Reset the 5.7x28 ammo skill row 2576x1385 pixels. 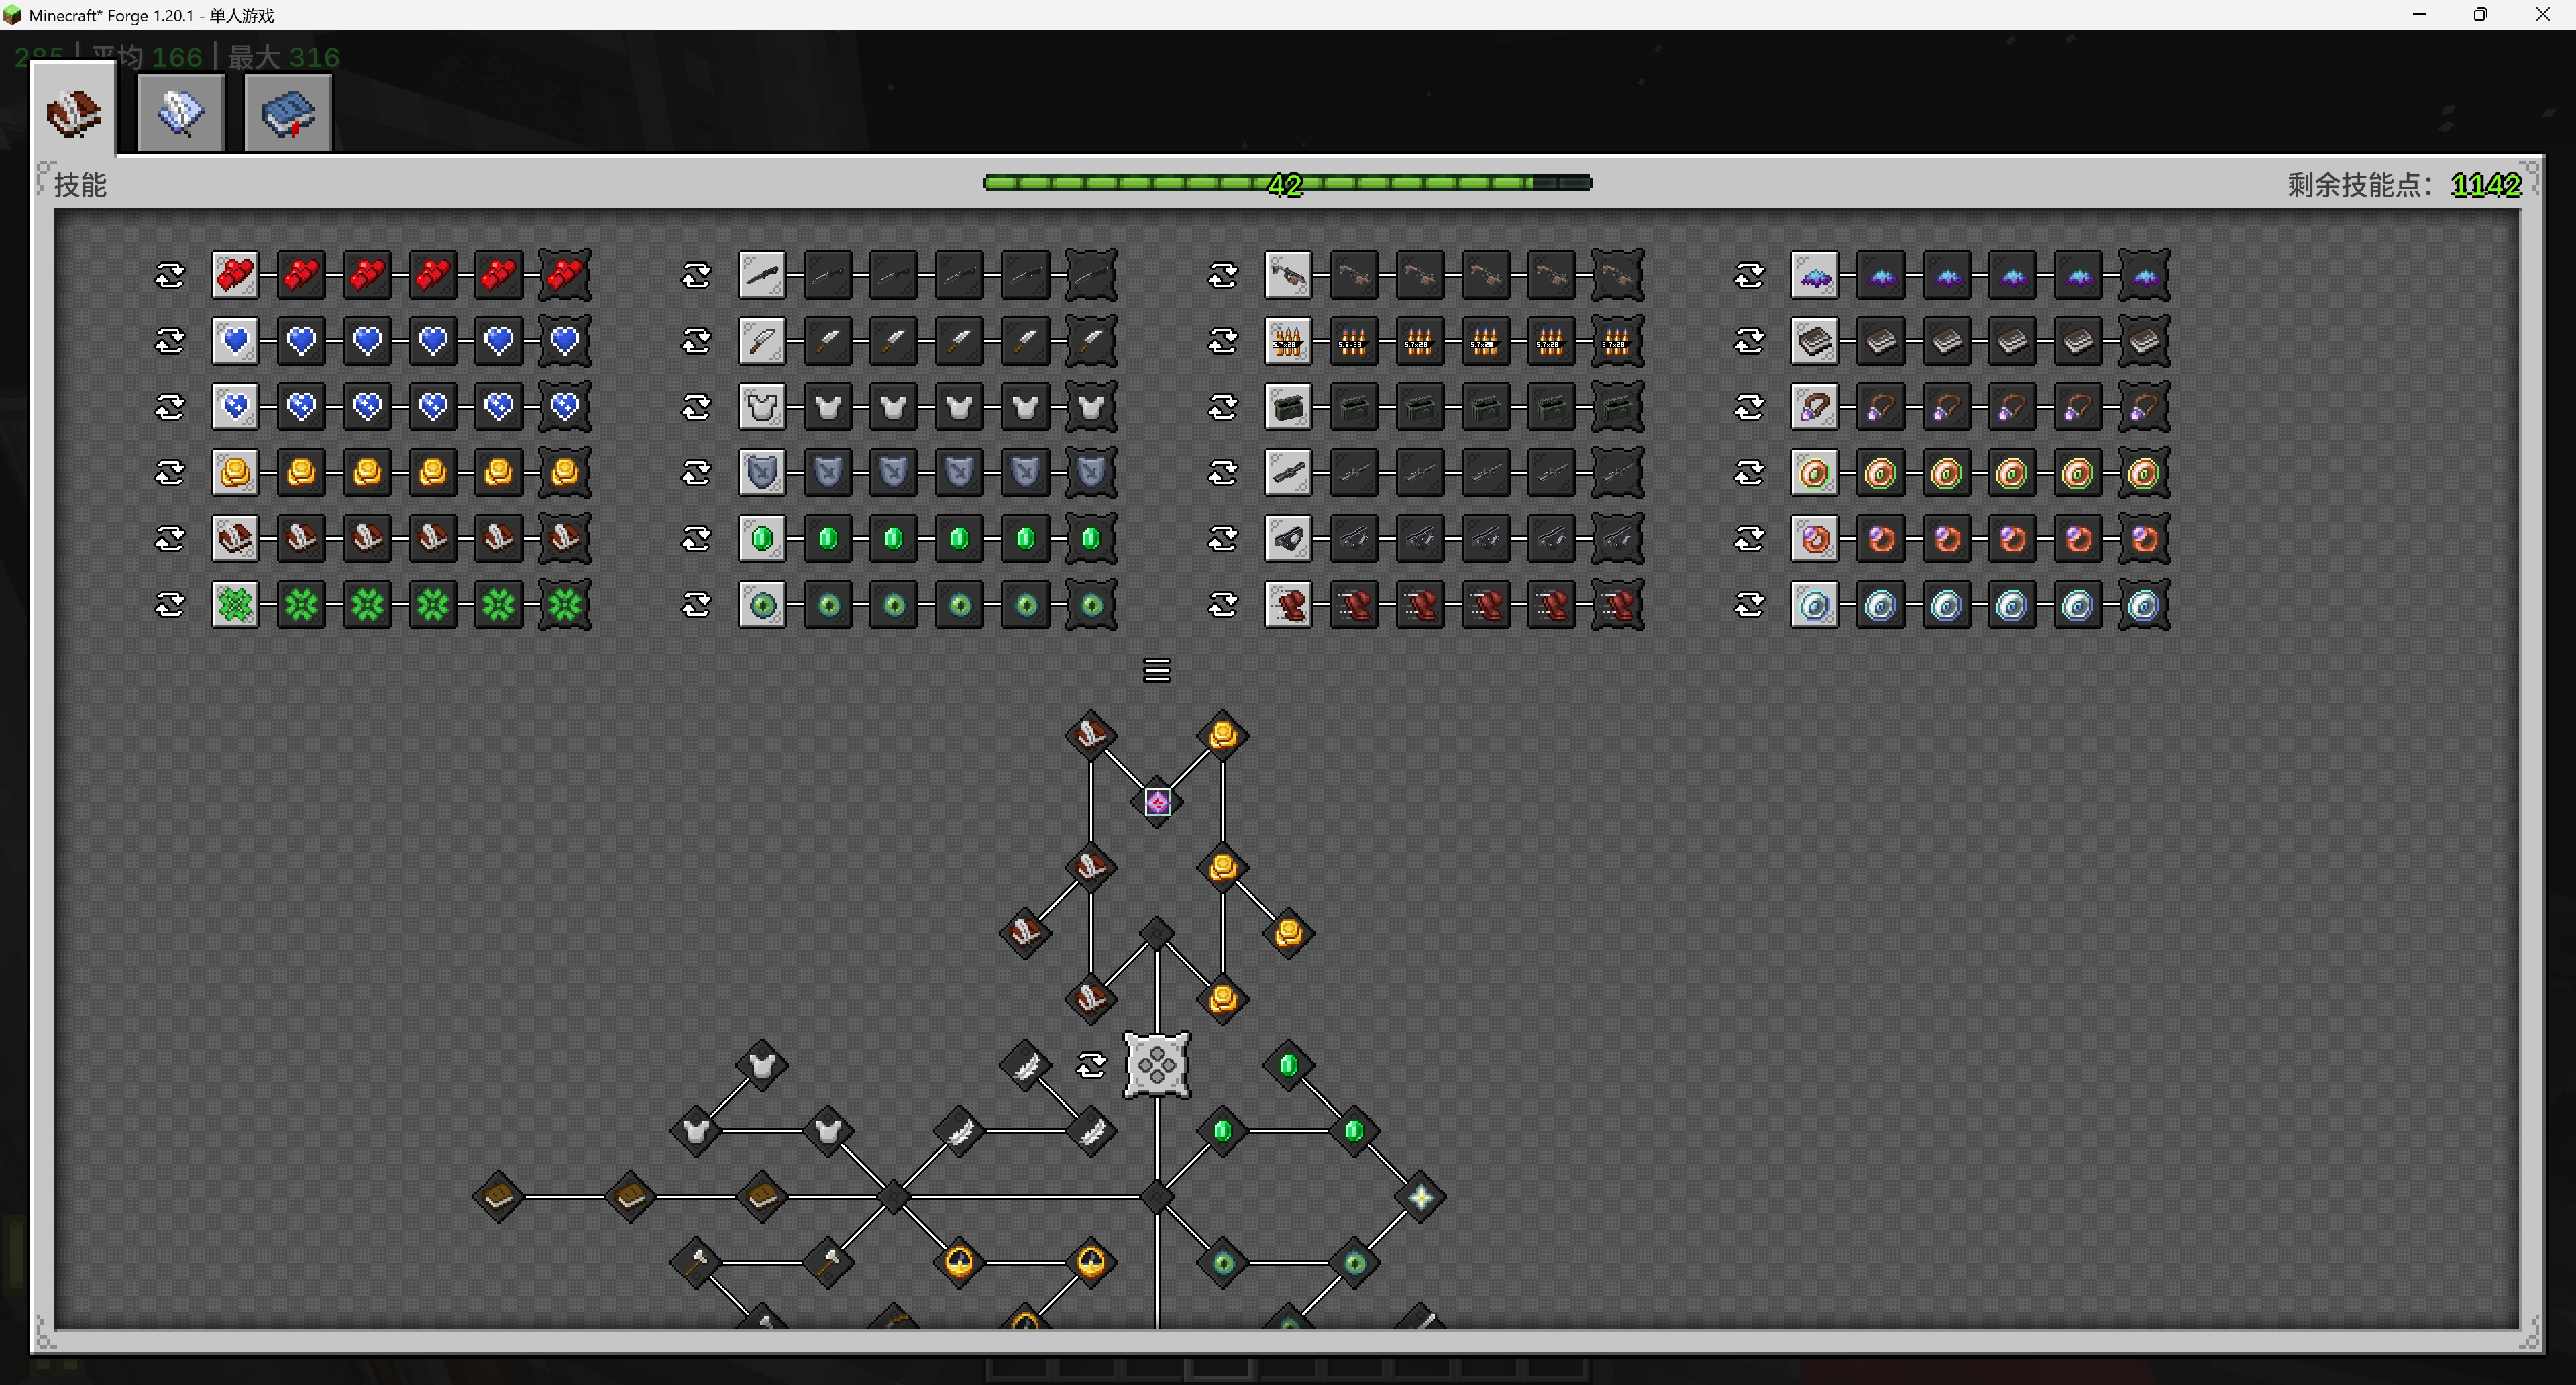(1223, 341)
